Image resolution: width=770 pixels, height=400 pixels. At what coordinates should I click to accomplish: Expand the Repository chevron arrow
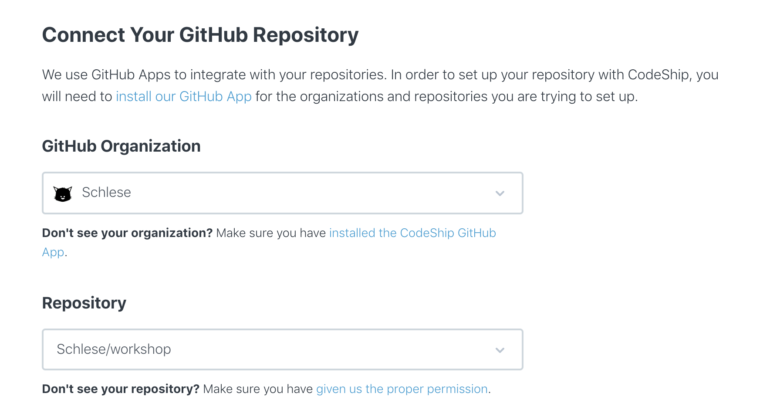[500, 350]
